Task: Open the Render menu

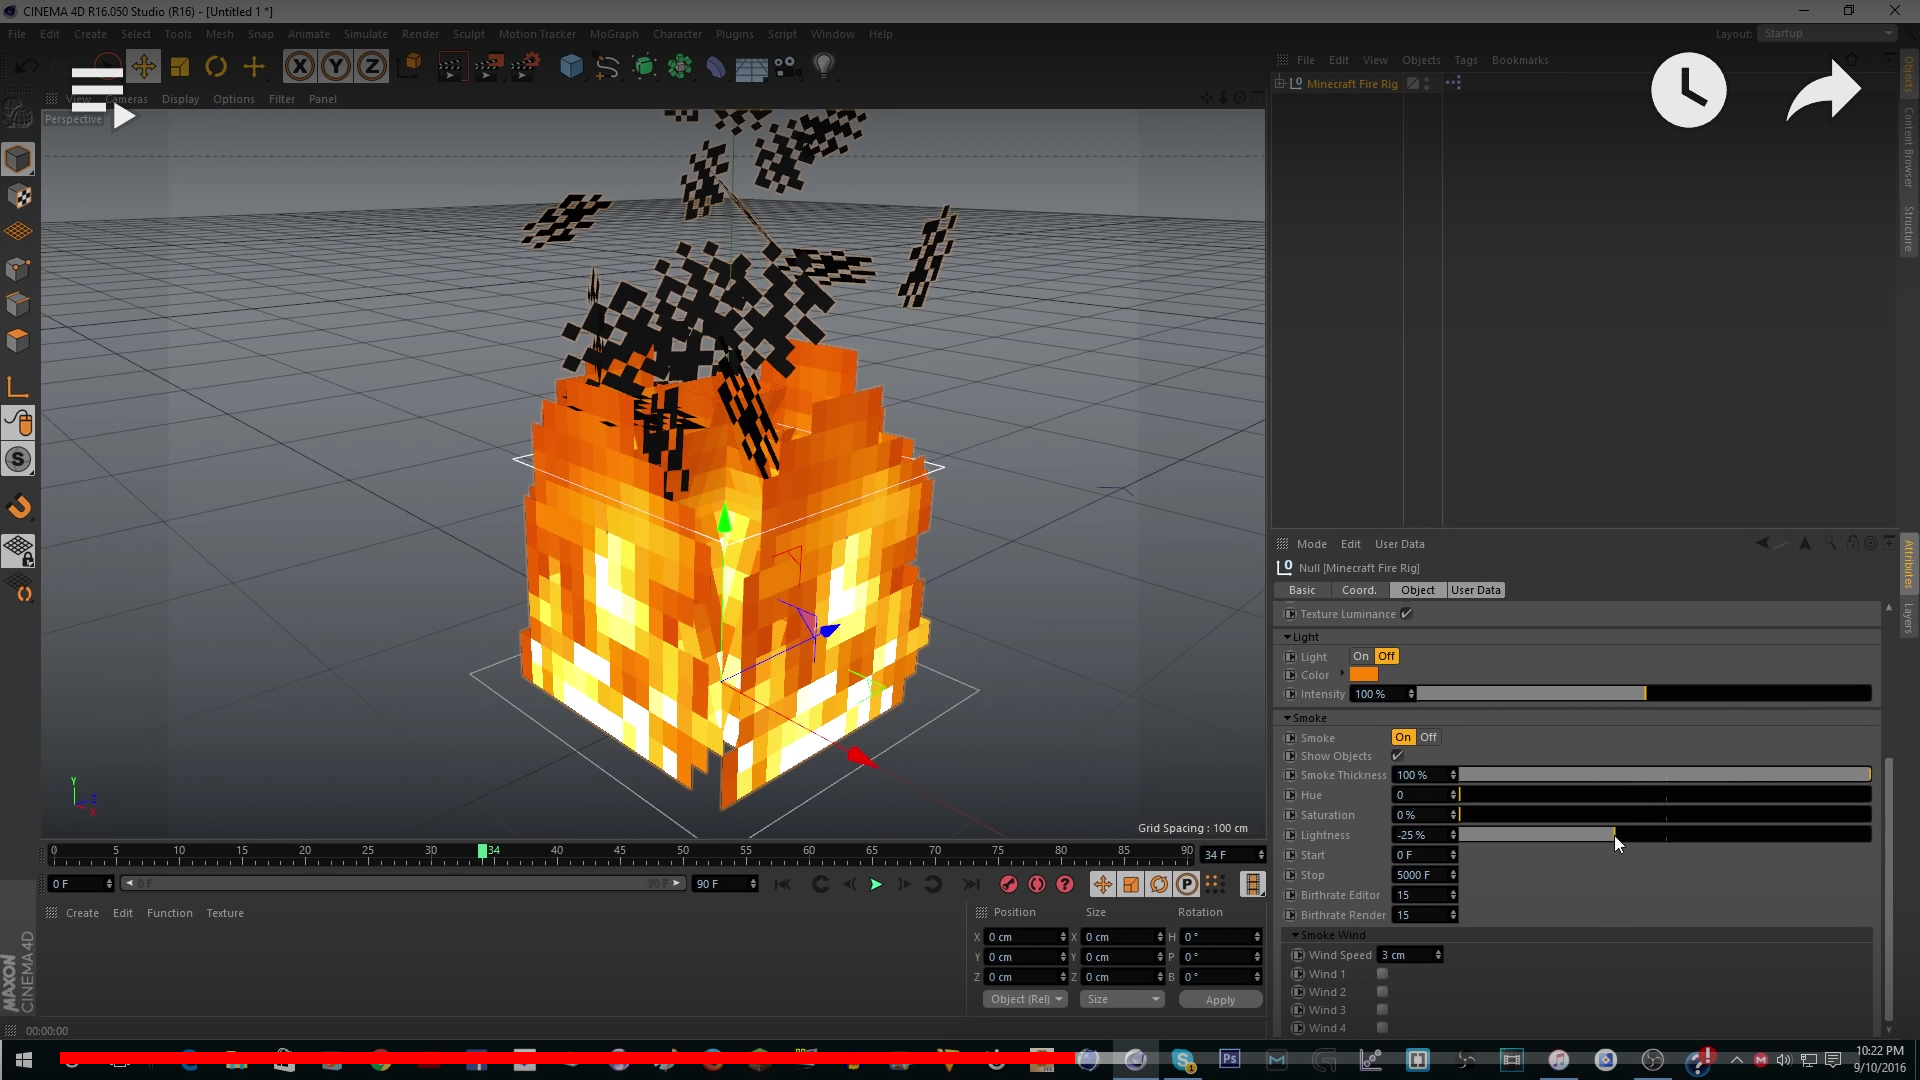Action: [420, 34]
